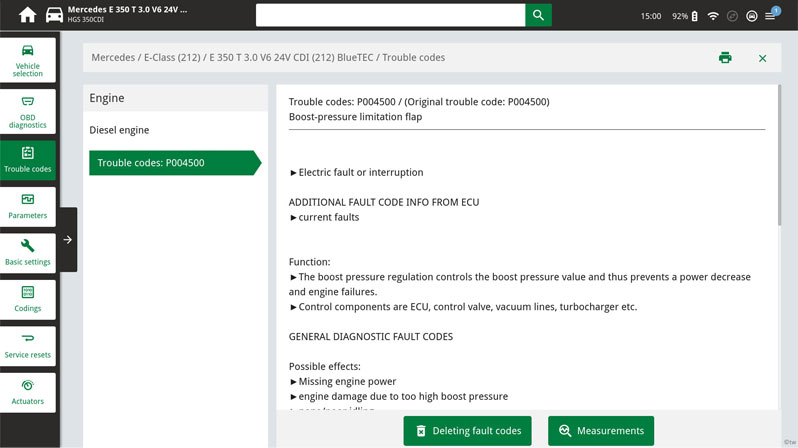
Task: Click the Wi-Fi status icon
Action: [712, 16]
